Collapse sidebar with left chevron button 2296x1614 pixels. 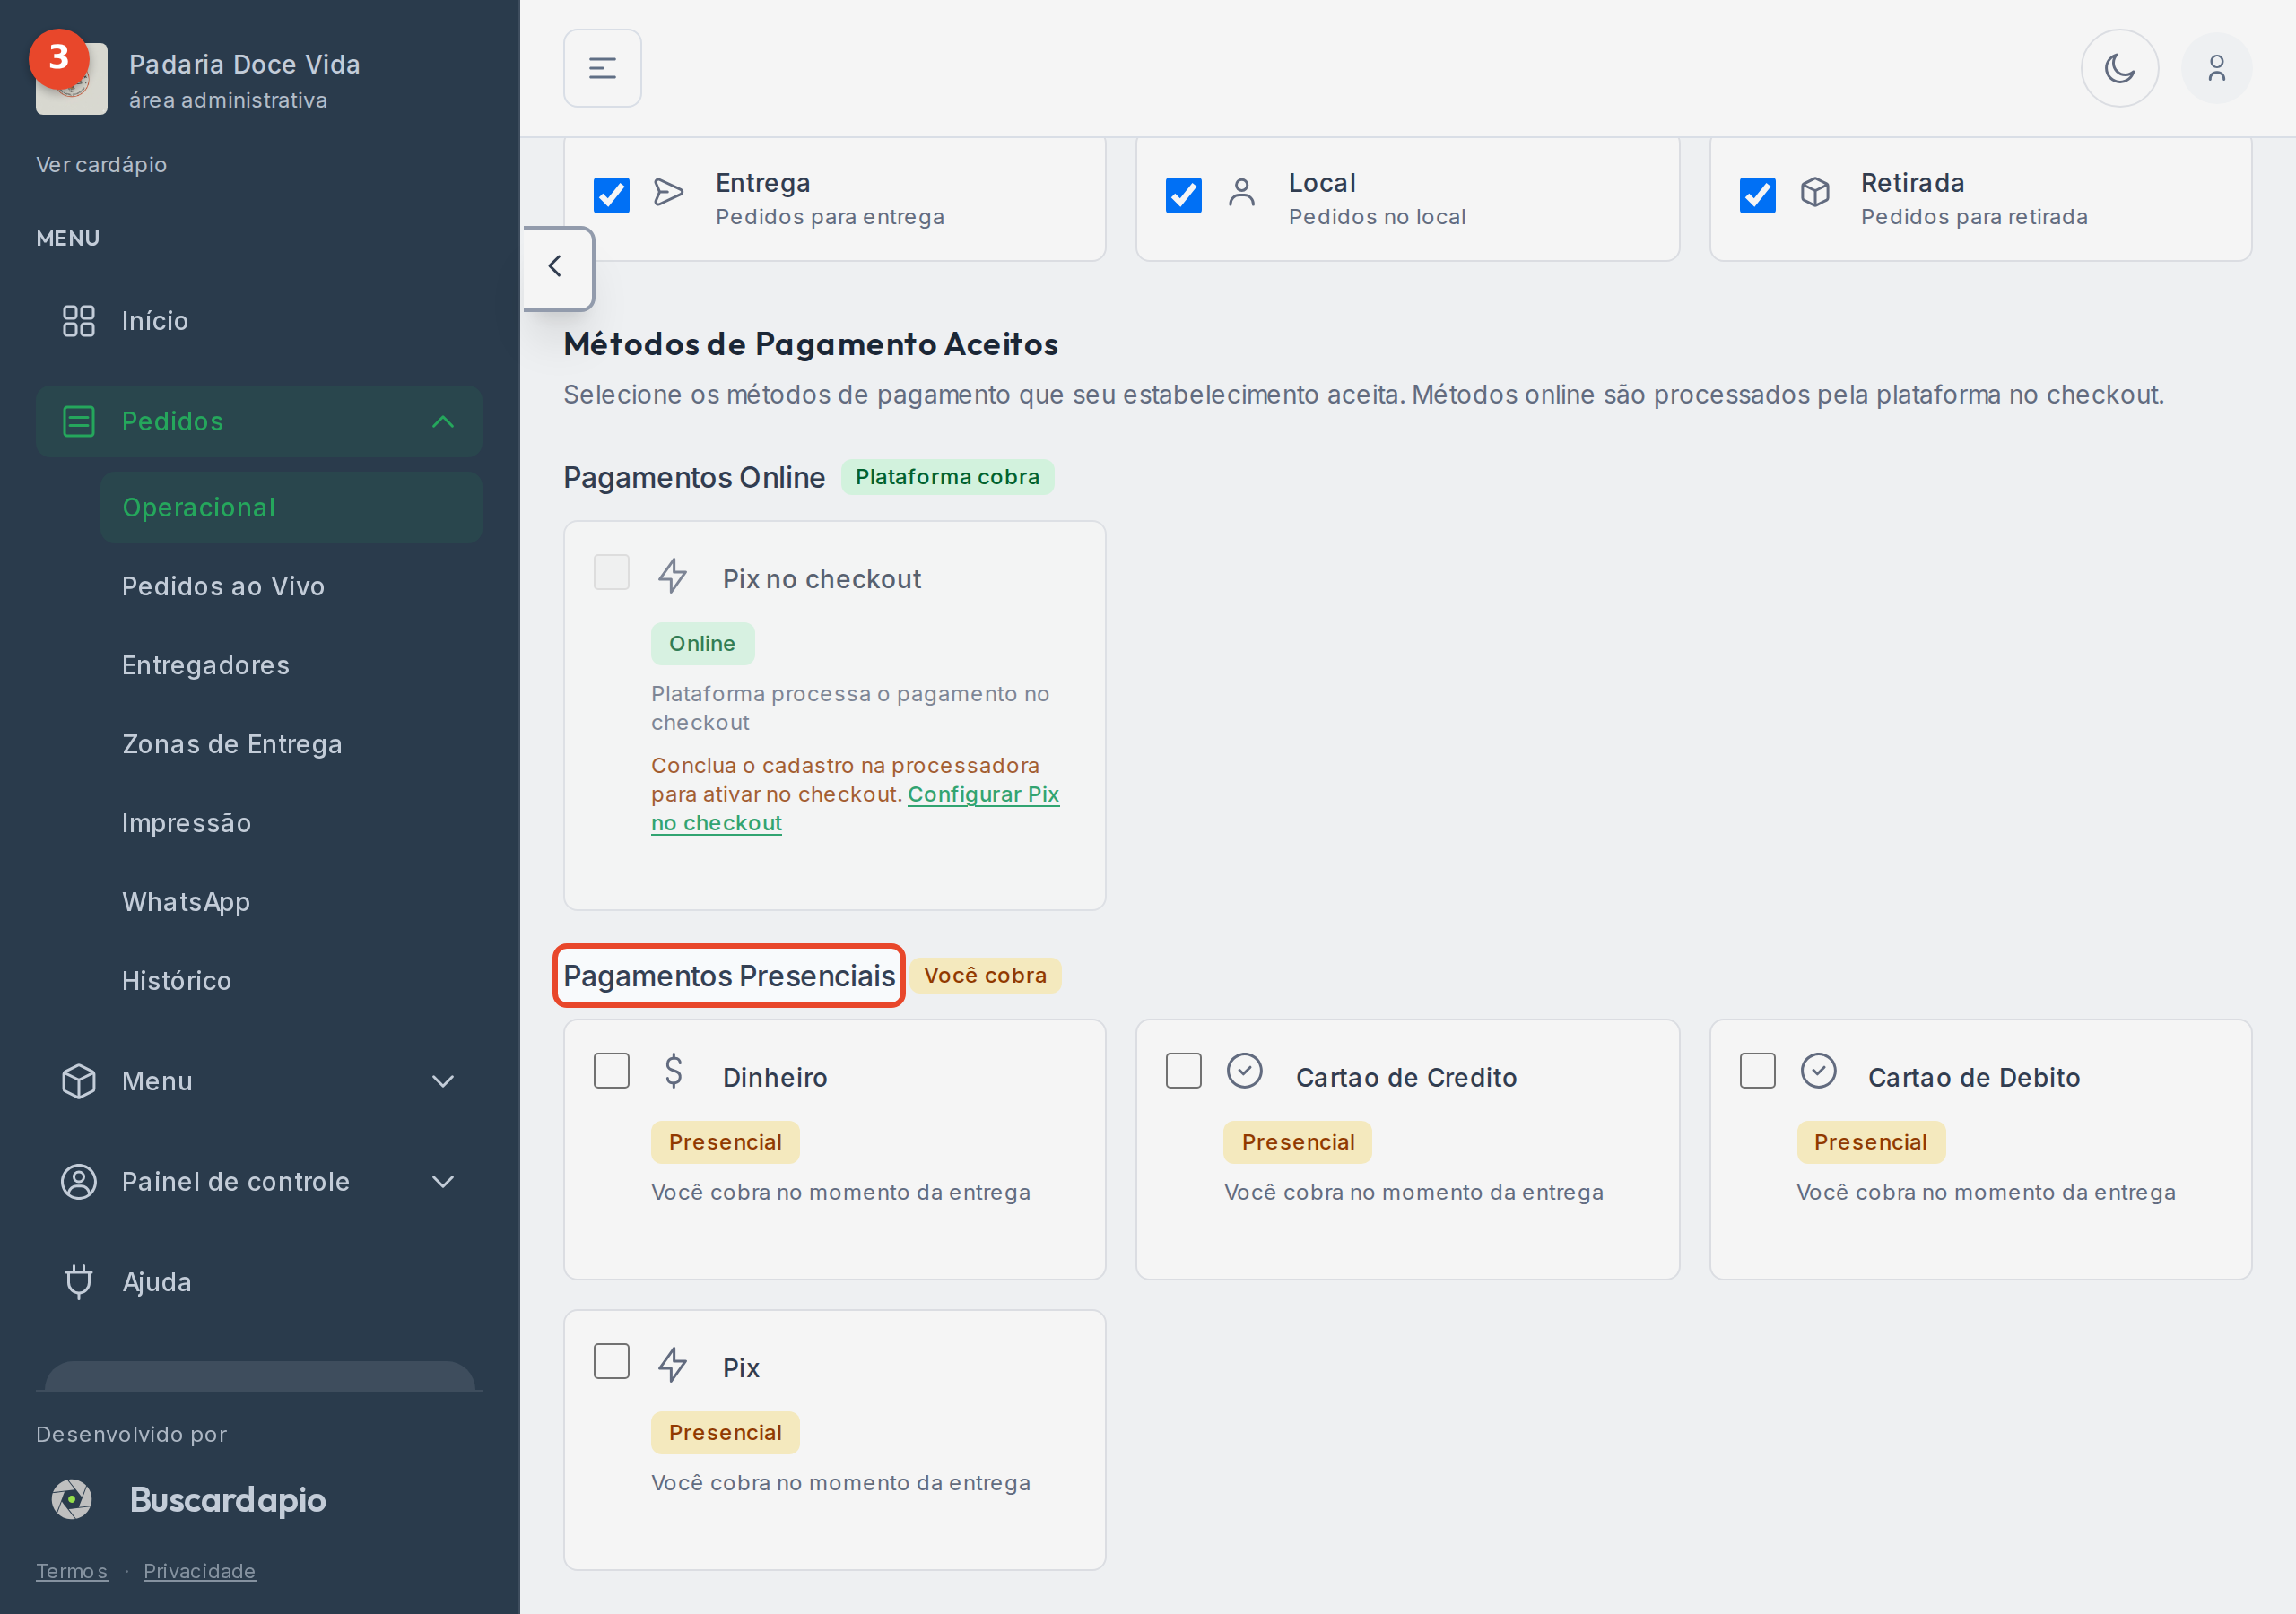click(x=556, y=267)
